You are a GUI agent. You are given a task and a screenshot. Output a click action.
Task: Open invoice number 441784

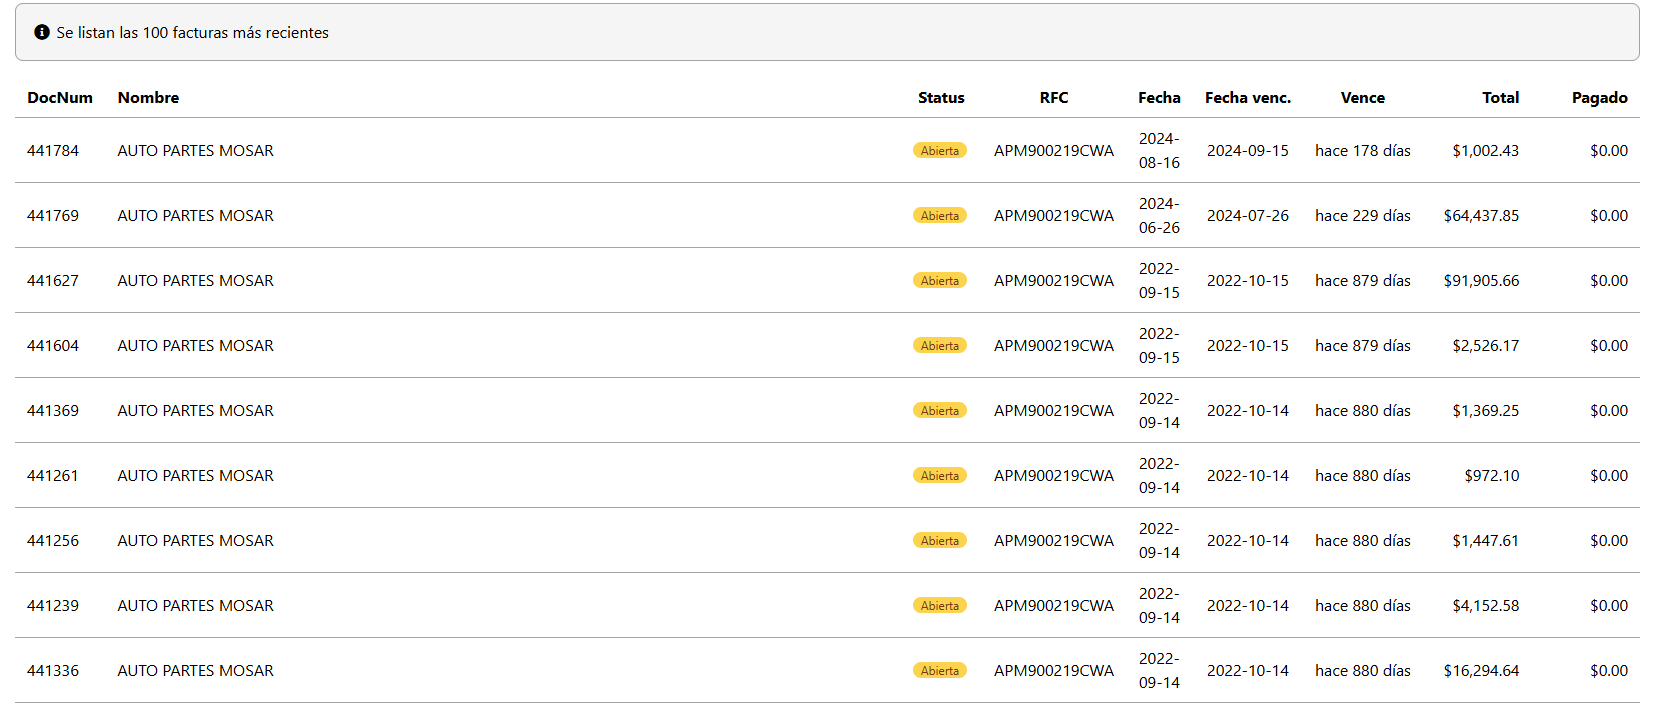(x=53, y=150)
